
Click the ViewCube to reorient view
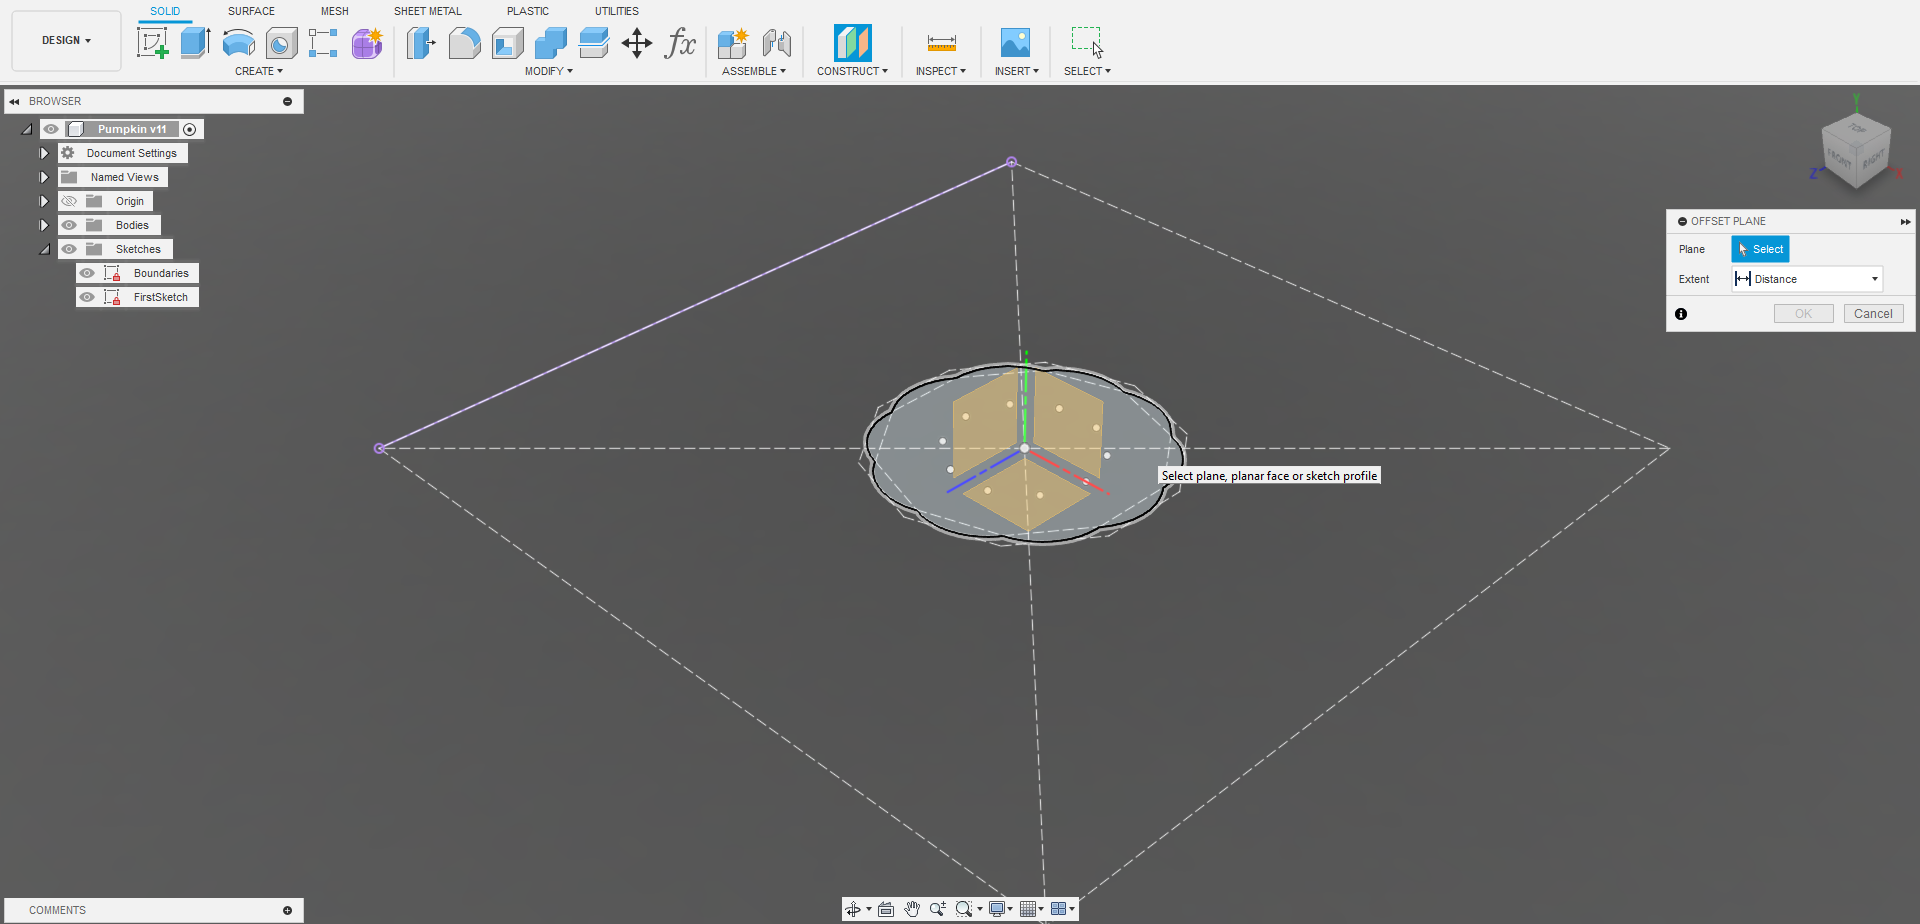1856,149
